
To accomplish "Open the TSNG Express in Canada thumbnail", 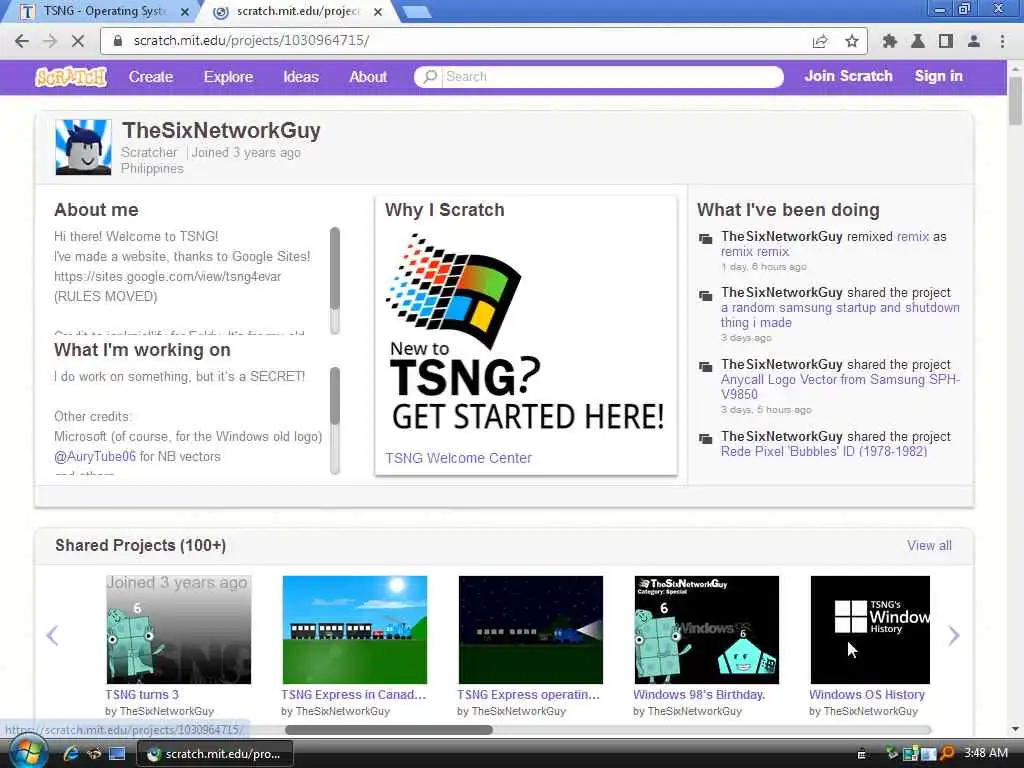I will (x=355, y=630).
